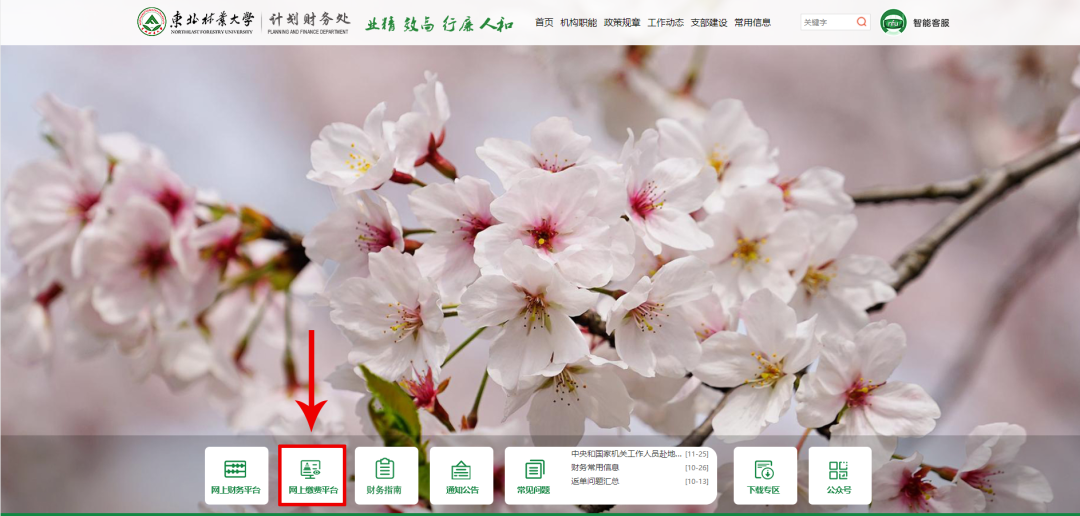Click the 智能客服 robot icon
The height and width of the screenshot is (516, 1080).
coord(893,22)
